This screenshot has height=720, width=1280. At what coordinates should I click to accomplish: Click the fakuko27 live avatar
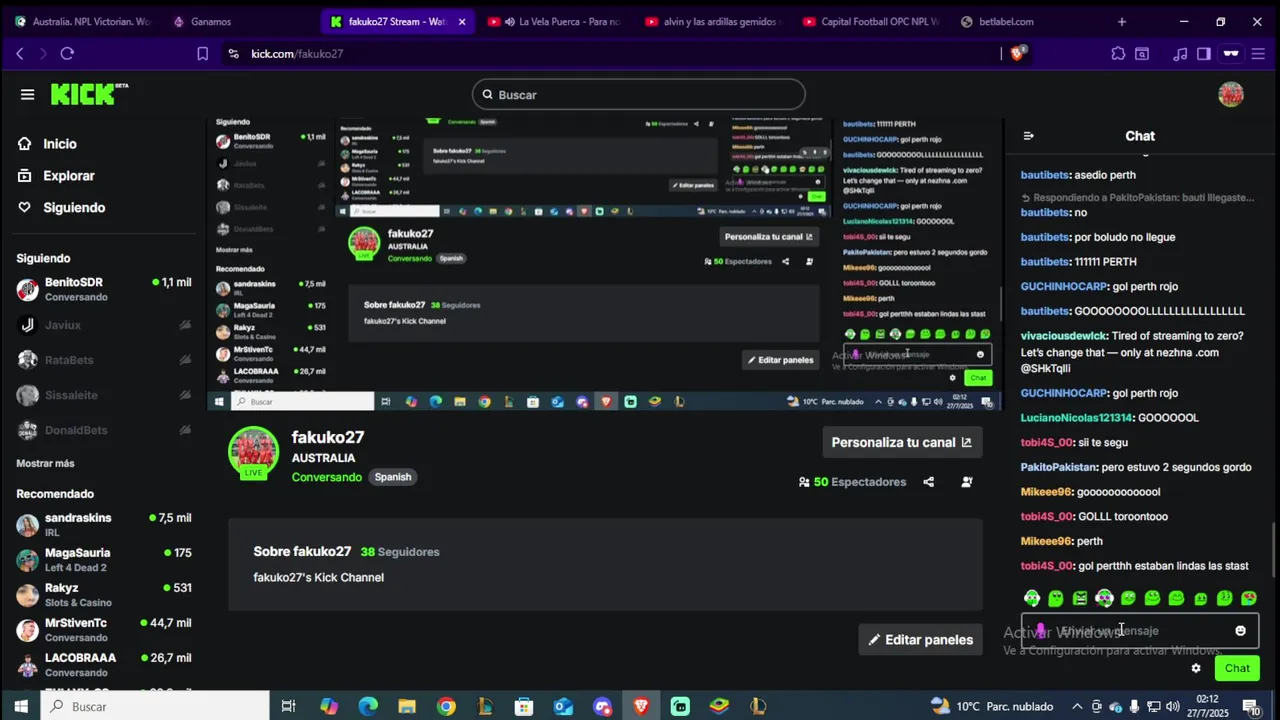pos(253,453)
